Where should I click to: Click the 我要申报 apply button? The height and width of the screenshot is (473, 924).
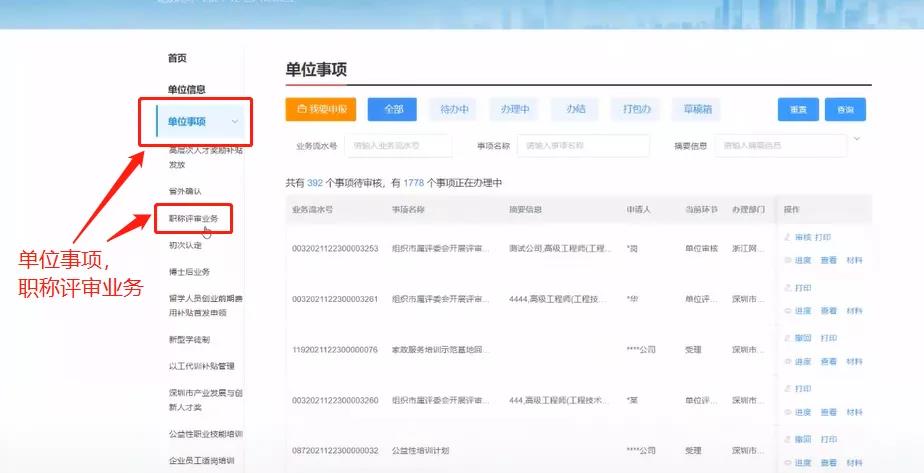321,109
